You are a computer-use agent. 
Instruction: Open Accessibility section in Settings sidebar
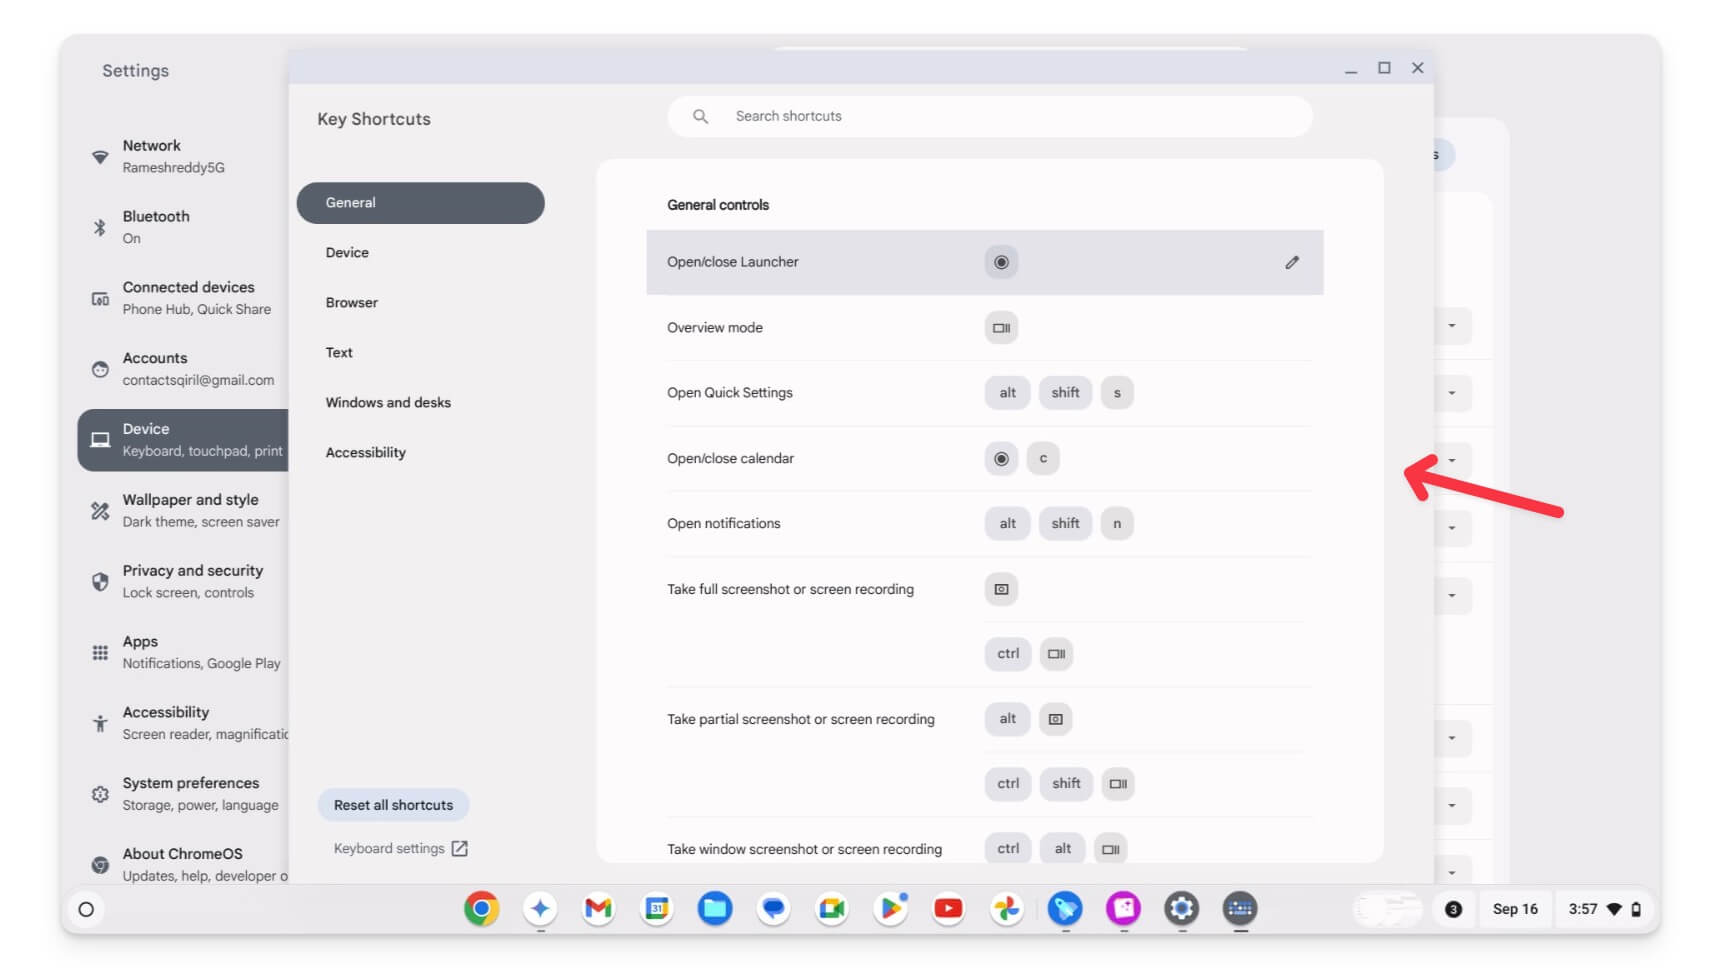point(182,723)
